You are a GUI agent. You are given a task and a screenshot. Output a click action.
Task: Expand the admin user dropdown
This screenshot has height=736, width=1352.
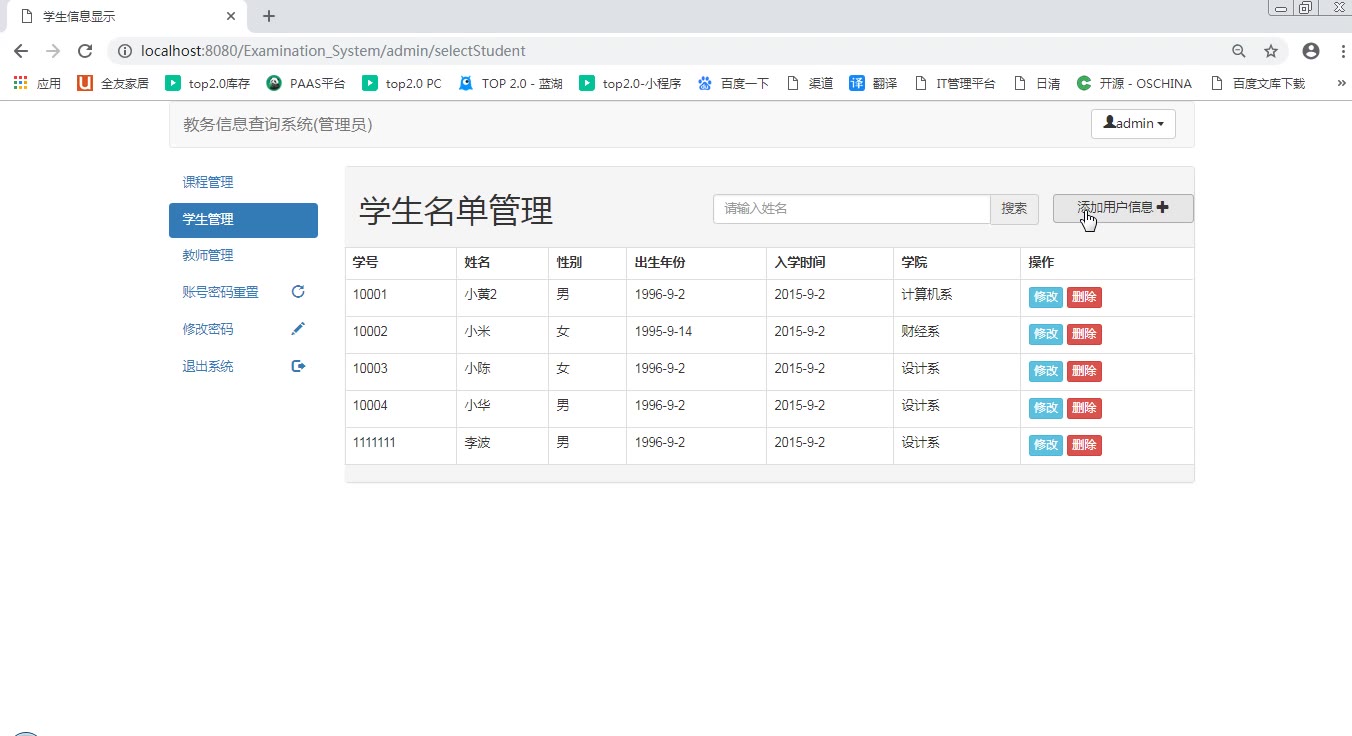tap(1133, 124)
